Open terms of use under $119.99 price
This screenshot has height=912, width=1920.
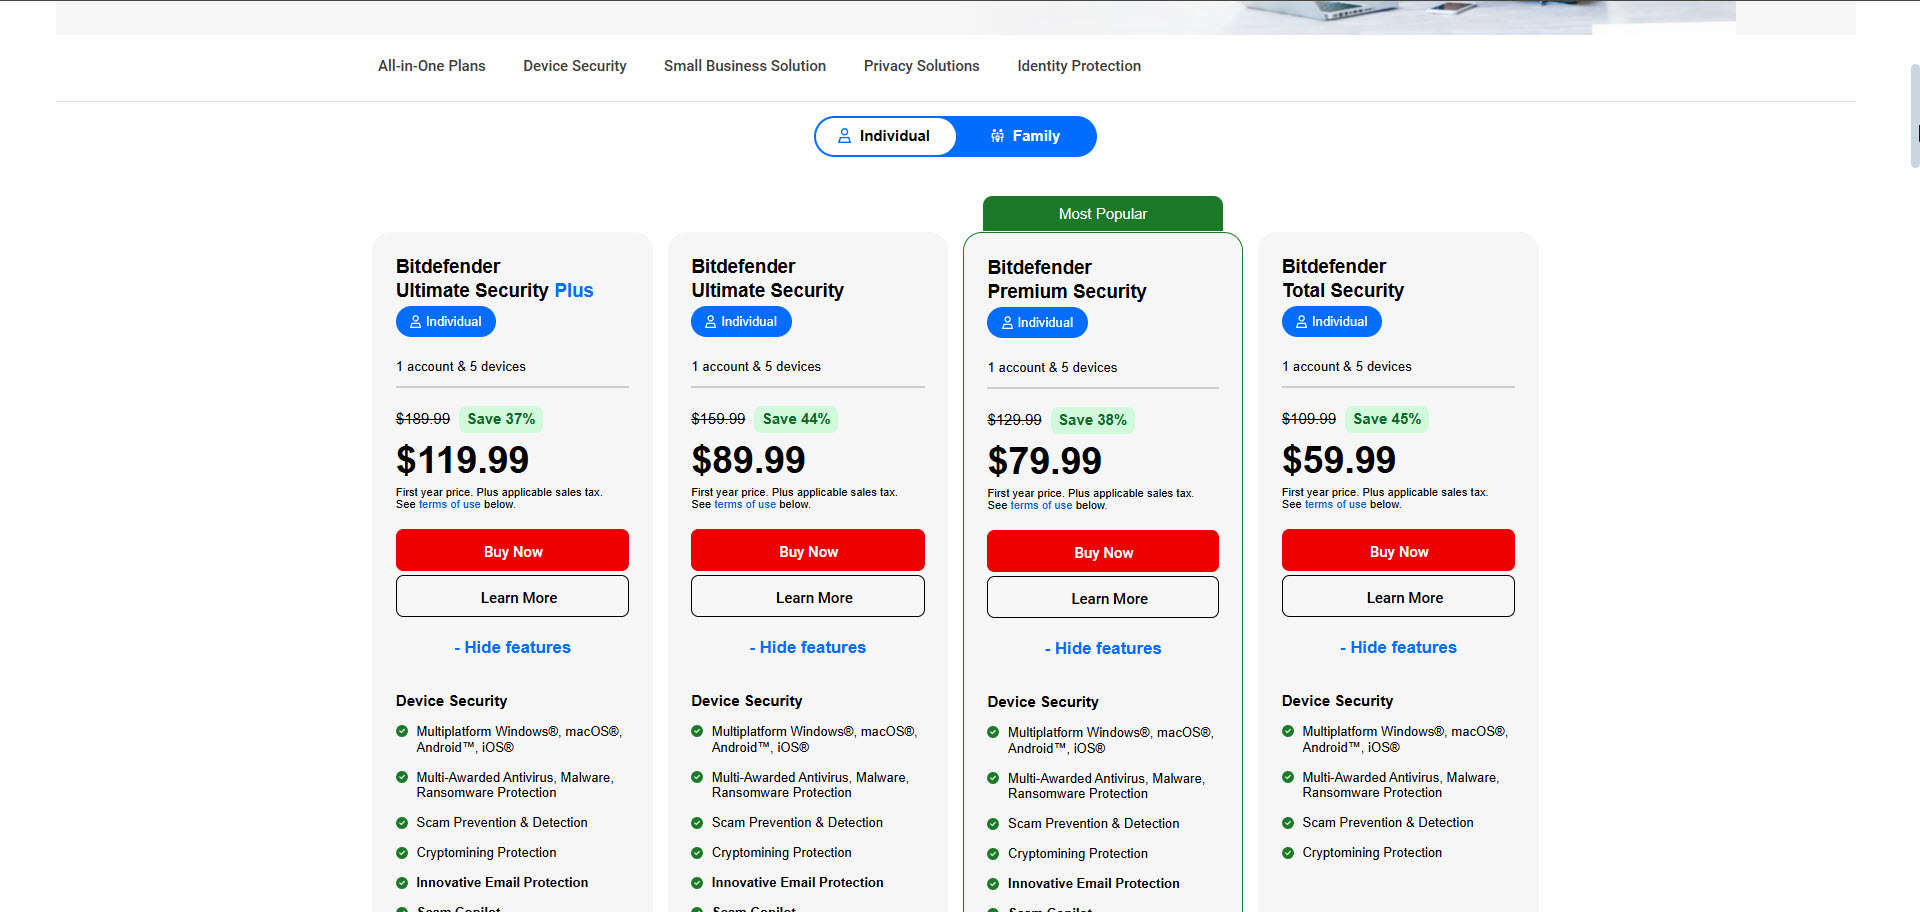[x=449, y=505]
